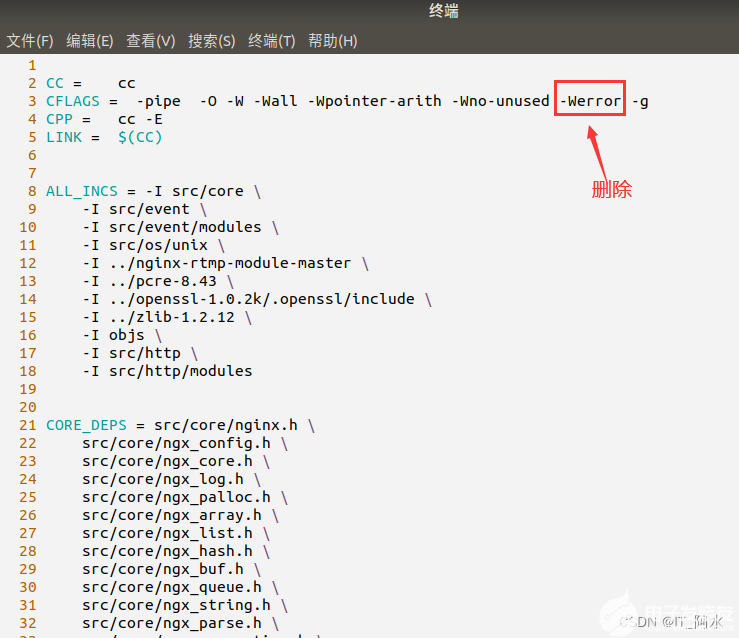Screen dimensions: 739x638
Task: Click the CORE_DEPS variable name
Action: tap(86, 425)
